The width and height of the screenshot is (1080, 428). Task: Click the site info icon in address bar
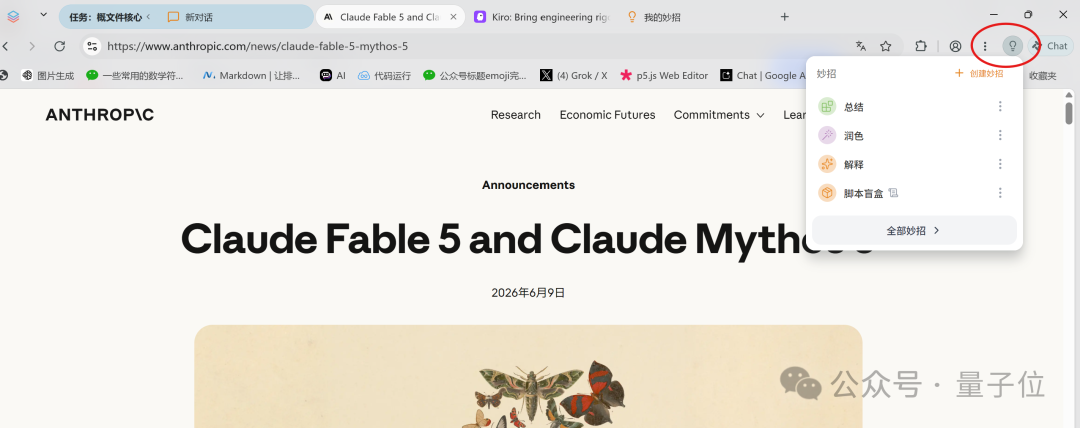pyautogui.click(x=92, y=46)
